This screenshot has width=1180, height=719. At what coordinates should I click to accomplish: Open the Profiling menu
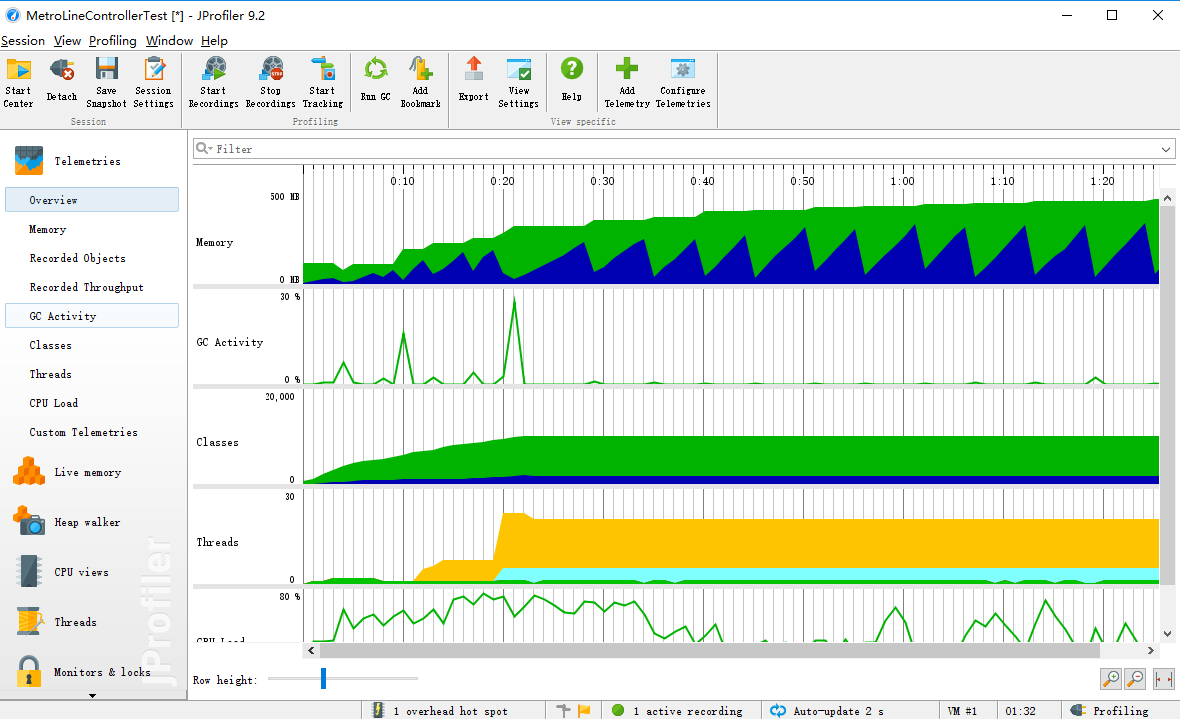click(112, 41)
